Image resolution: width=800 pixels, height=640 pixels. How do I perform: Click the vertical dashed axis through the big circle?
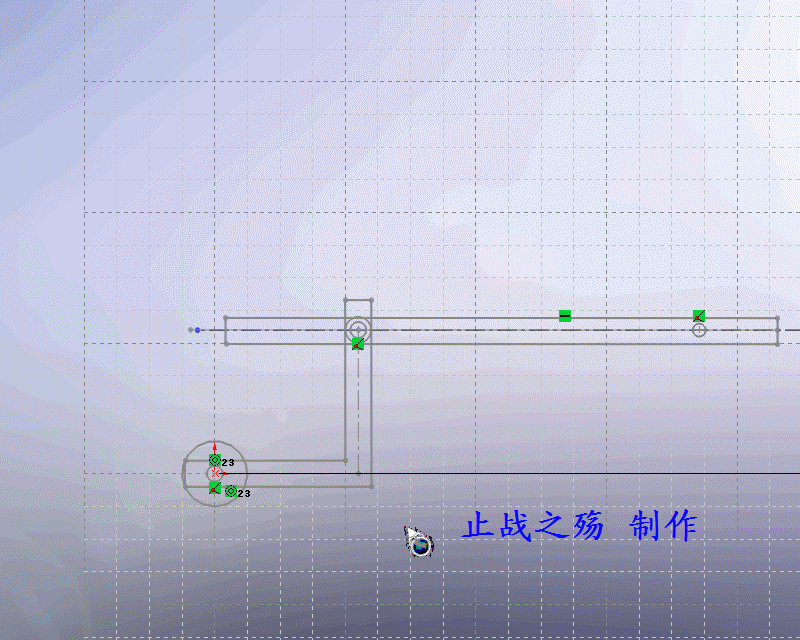click(360, 400)
